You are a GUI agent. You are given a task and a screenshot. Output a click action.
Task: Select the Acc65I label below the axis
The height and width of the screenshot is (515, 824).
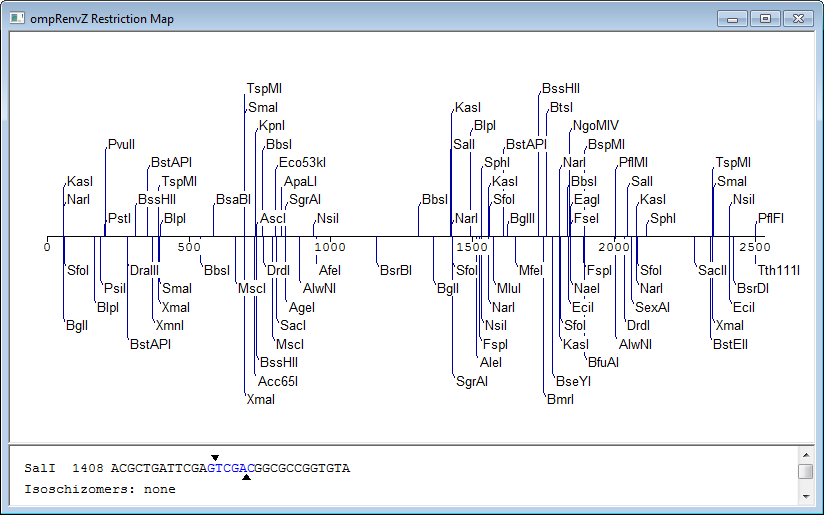point(278,382)
